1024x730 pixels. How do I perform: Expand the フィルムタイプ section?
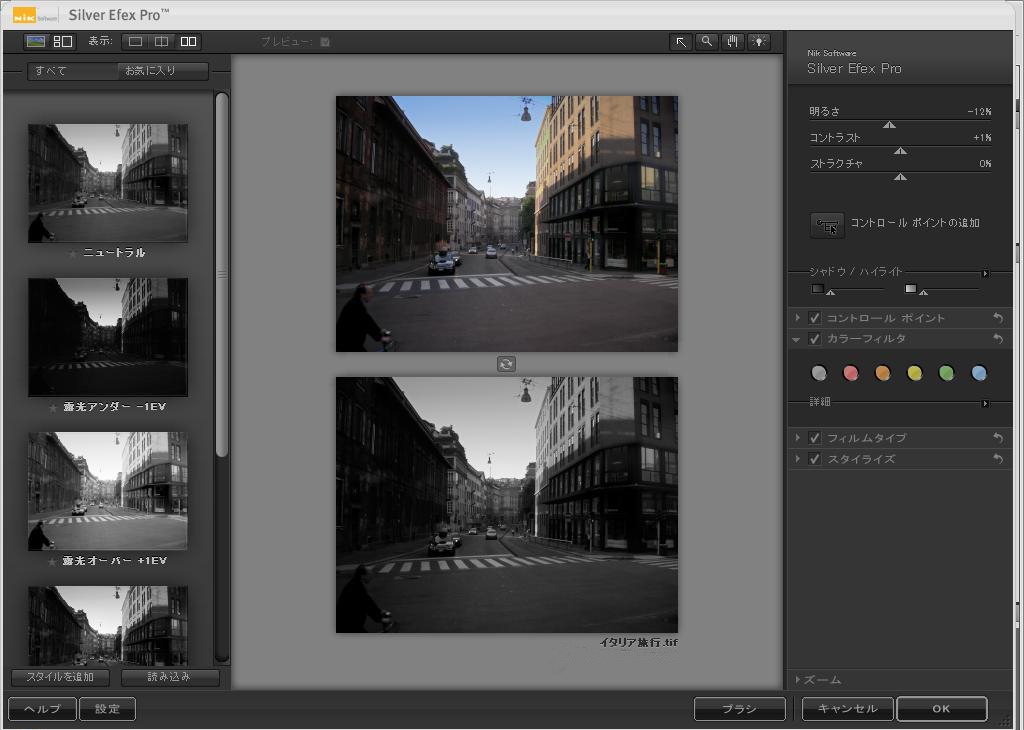[797, 438]
